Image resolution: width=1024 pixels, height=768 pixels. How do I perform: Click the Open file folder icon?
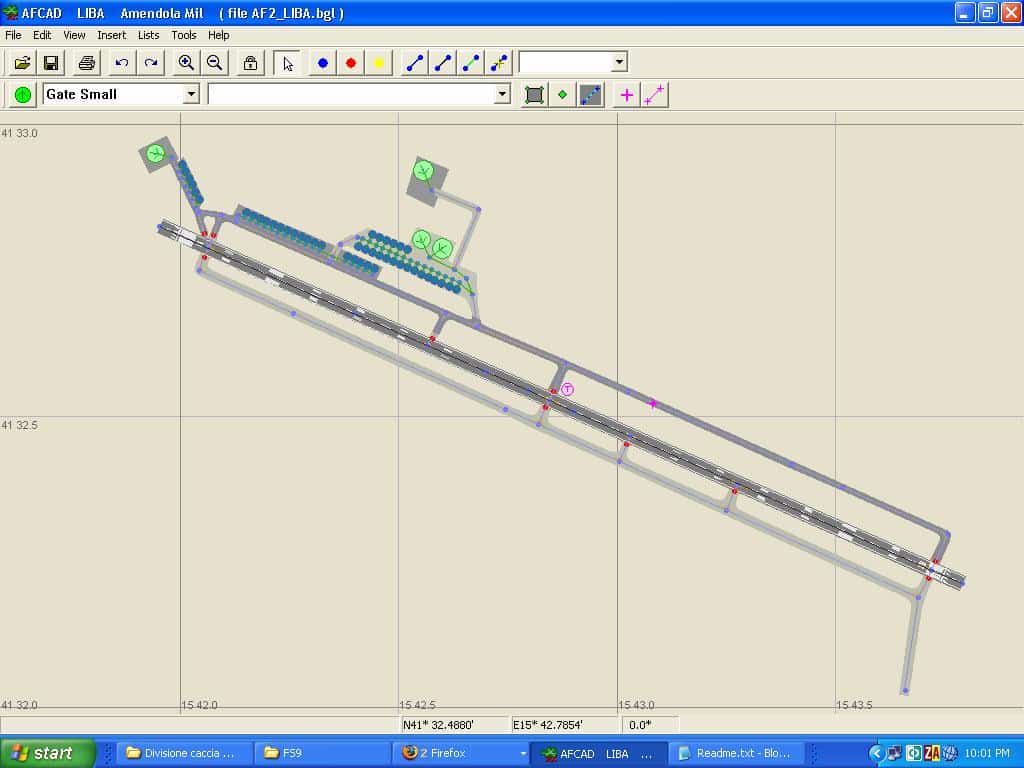tap(22, 63)
